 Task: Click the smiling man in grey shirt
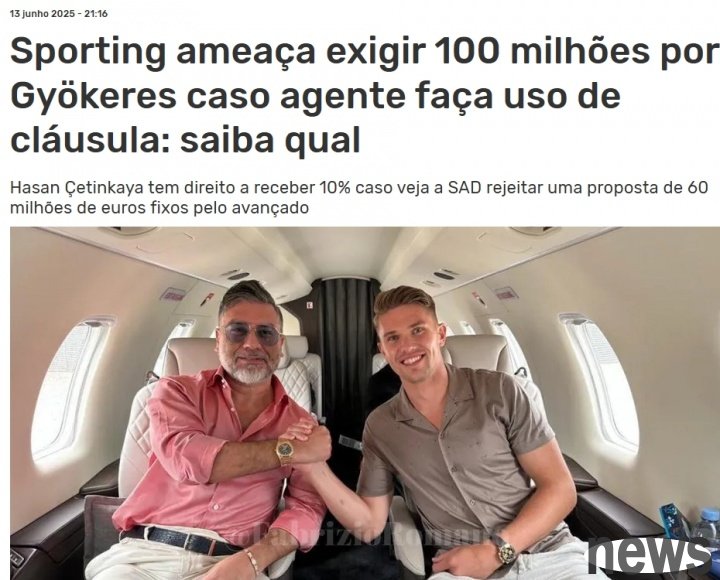(x=464, y=436)
